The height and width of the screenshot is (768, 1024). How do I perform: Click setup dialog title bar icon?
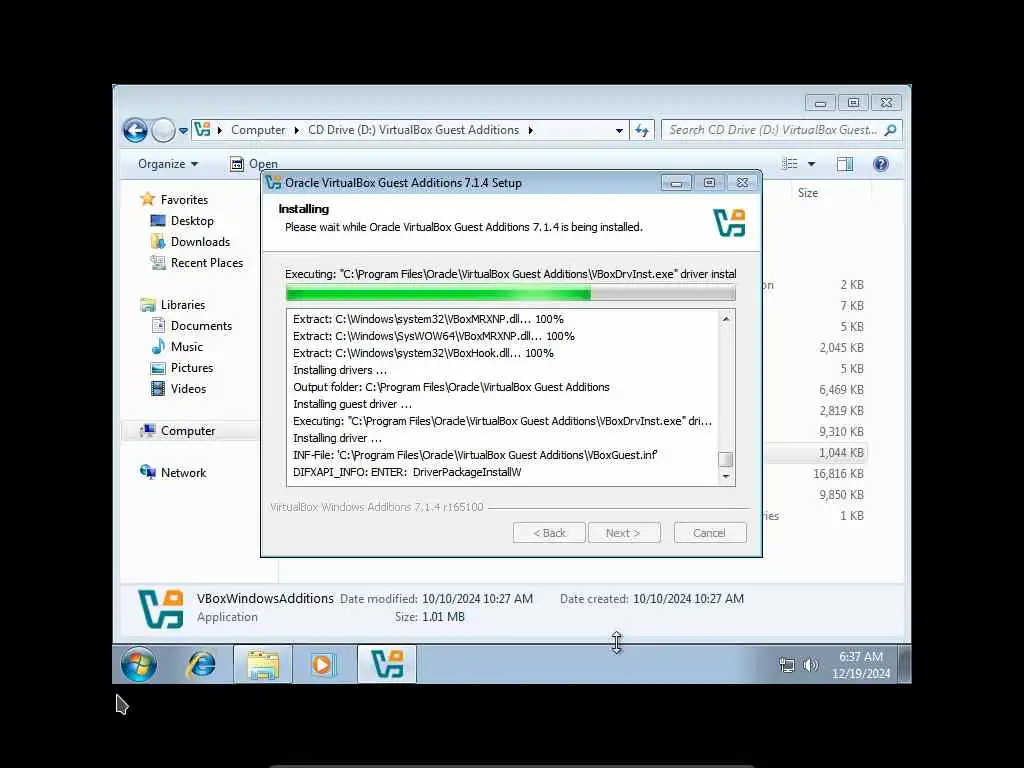[273, 183]
